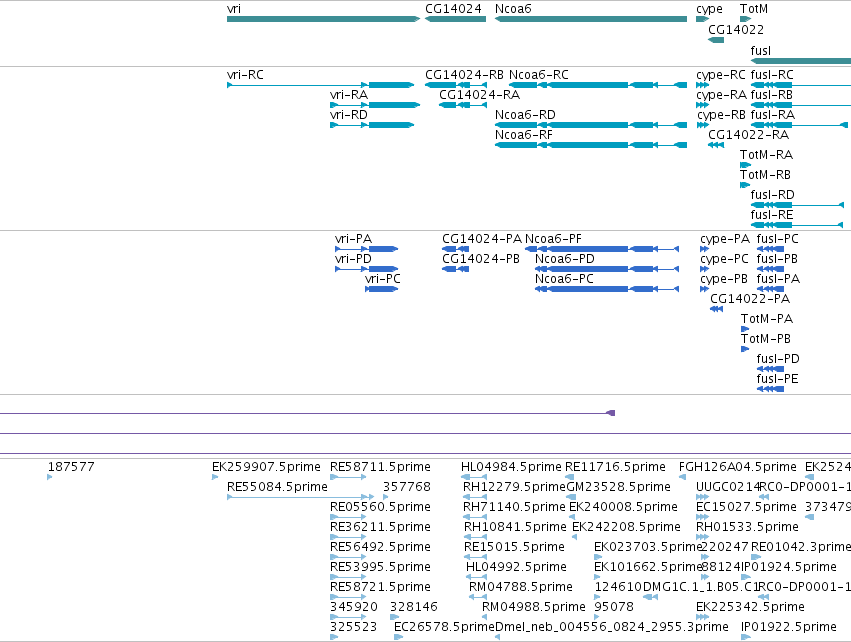Click the EK225342.5prime EST glyph
The height and width of the screenshot is (642, 851).
(702, 616)
